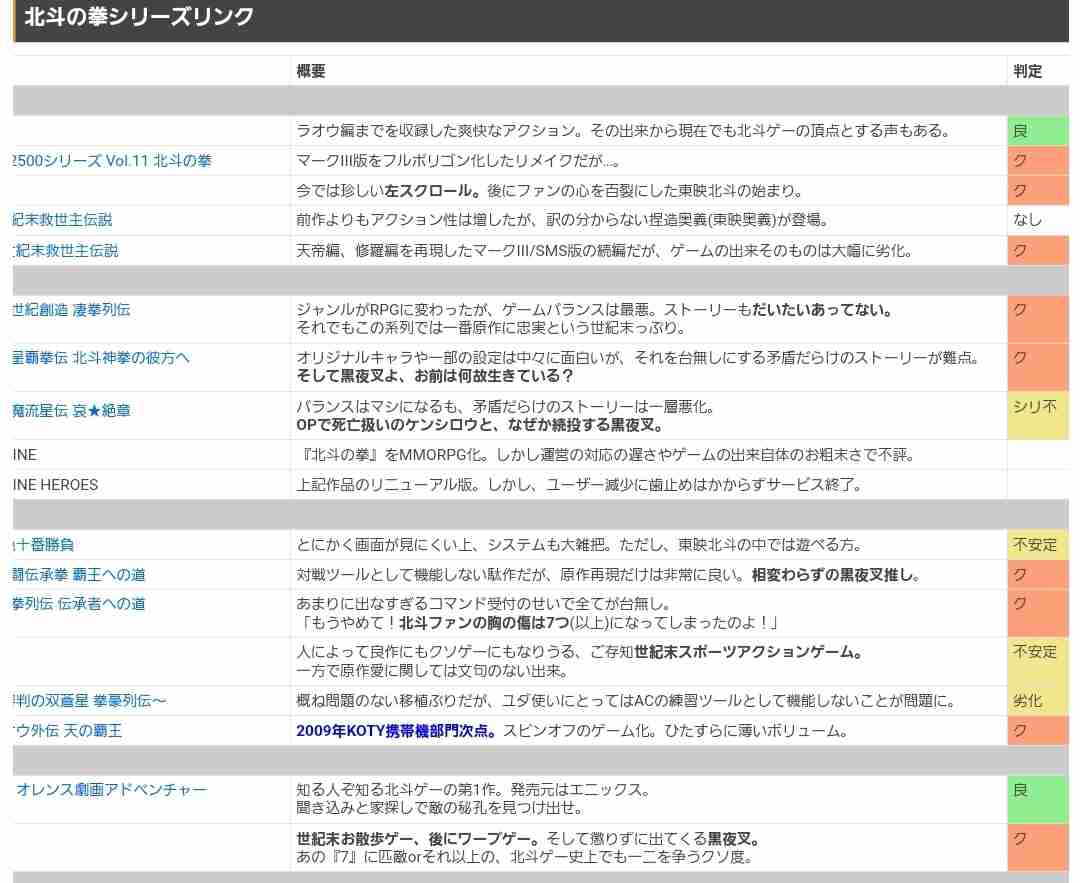Click the 北斗の拳シリーズリンク heading
Image resolution: width=1080 pixels, height=883 pixels.
pos(139,17)
